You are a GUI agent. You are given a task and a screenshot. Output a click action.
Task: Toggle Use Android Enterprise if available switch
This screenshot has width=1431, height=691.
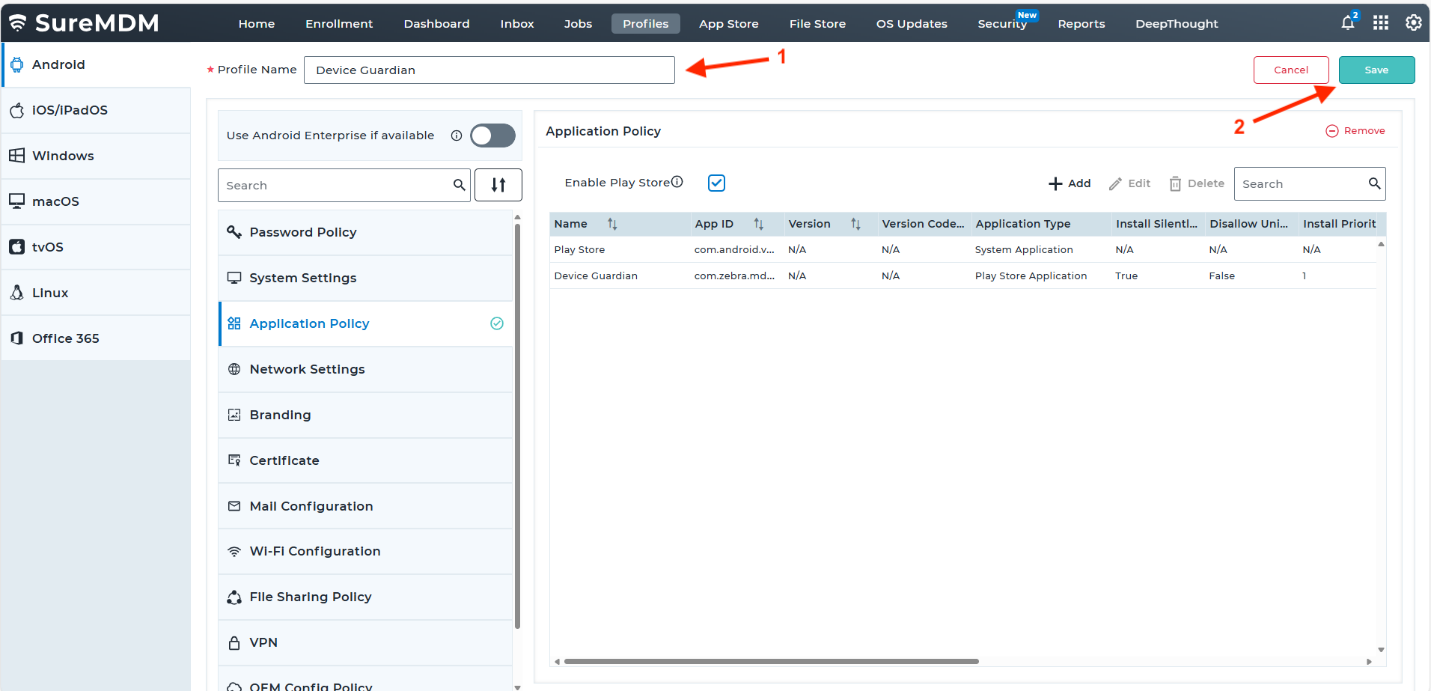point(493,136)
